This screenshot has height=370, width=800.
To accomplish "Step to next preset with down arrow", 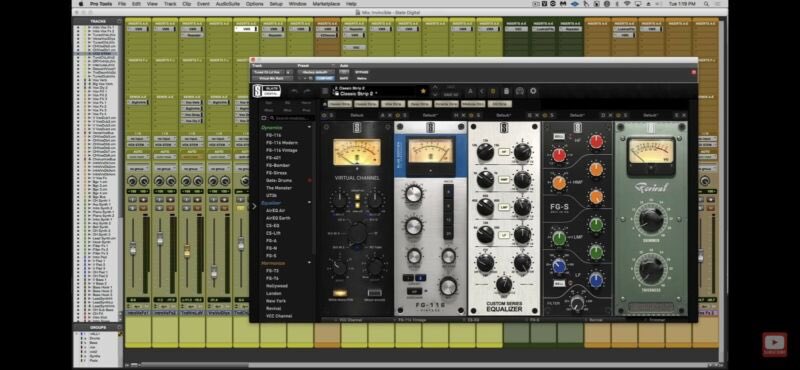I will coord(435,95).
